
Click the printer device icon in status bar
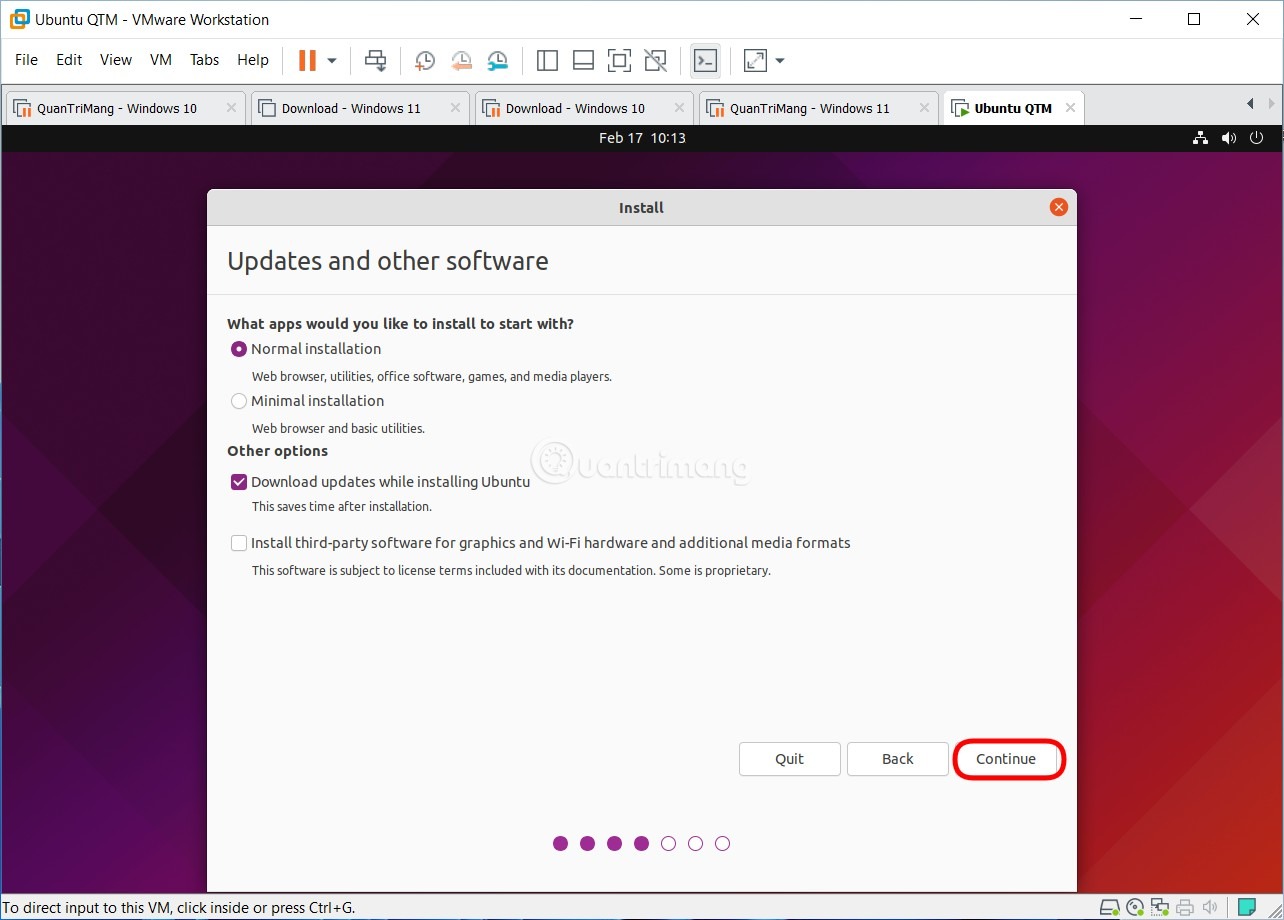click(1185, 908)
